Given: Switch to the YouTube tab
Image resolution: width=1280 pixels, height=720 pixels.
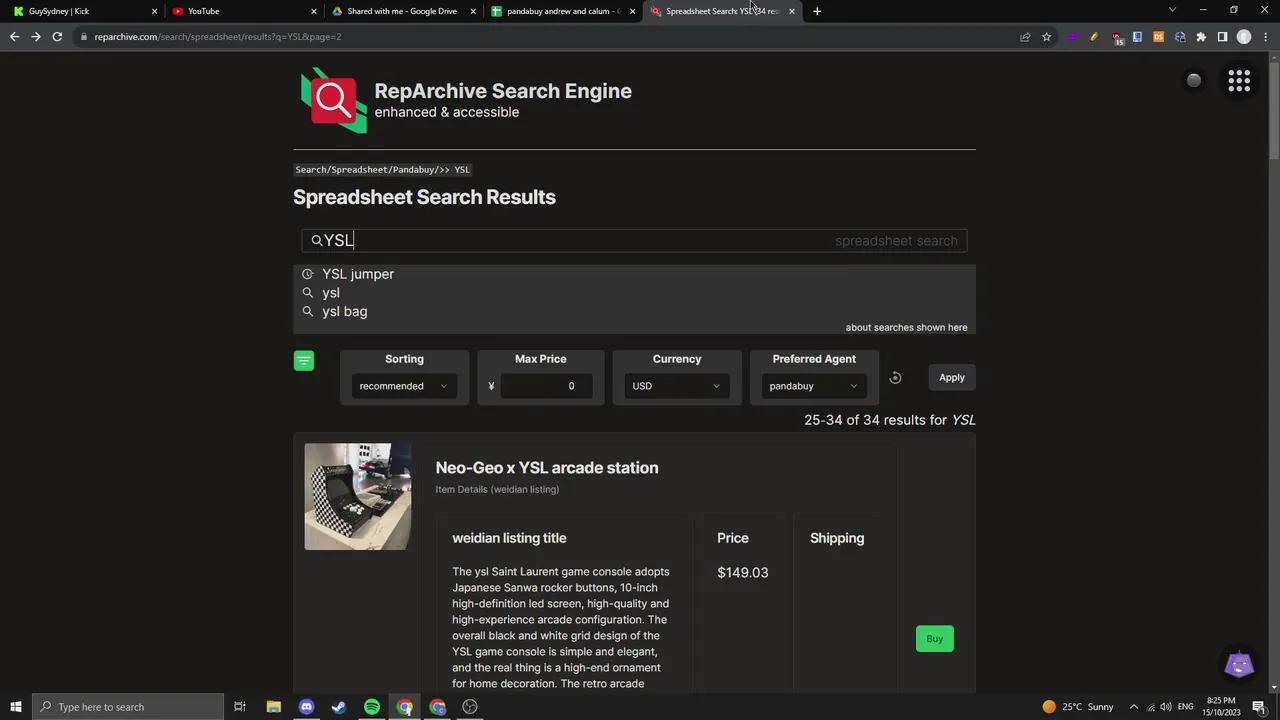Looking at the screenshot, I should tap(243, 11).
